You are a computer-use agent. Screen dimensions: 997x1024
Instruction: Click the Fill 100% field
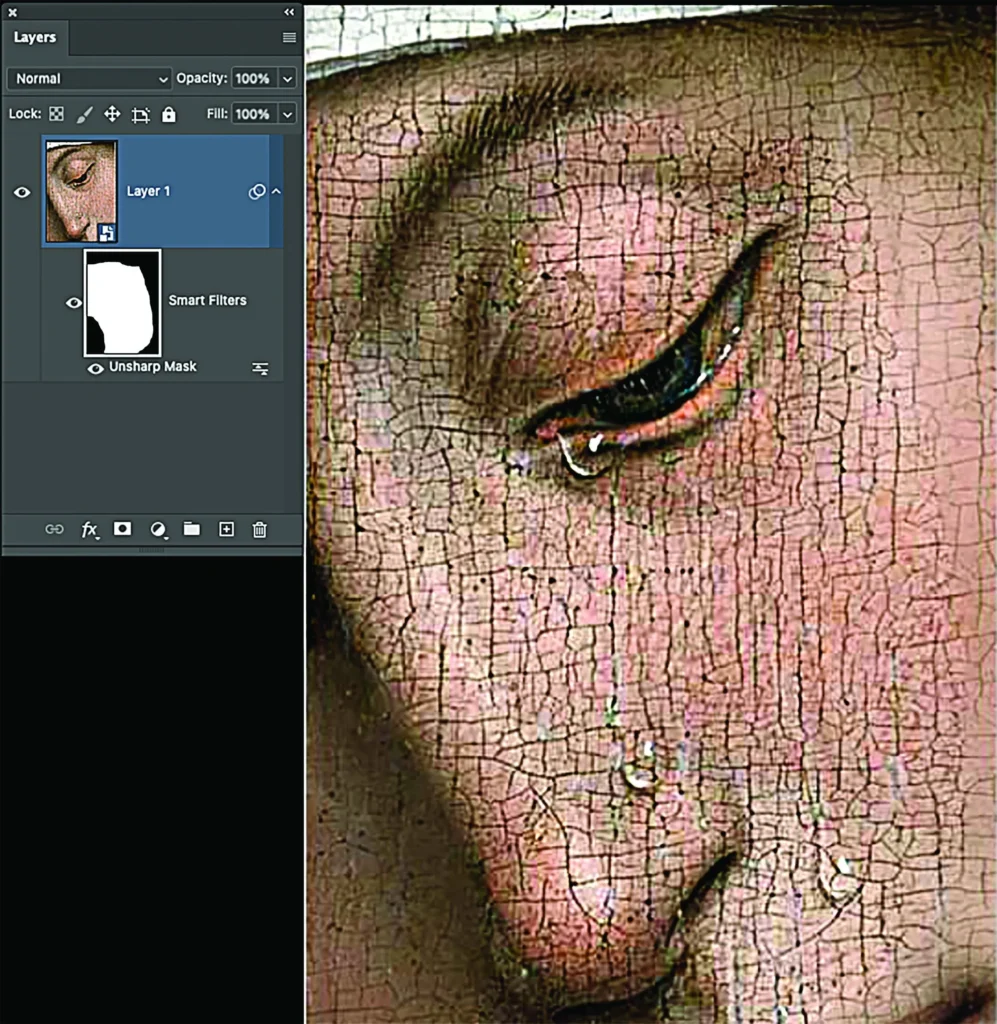click(254, 114)
